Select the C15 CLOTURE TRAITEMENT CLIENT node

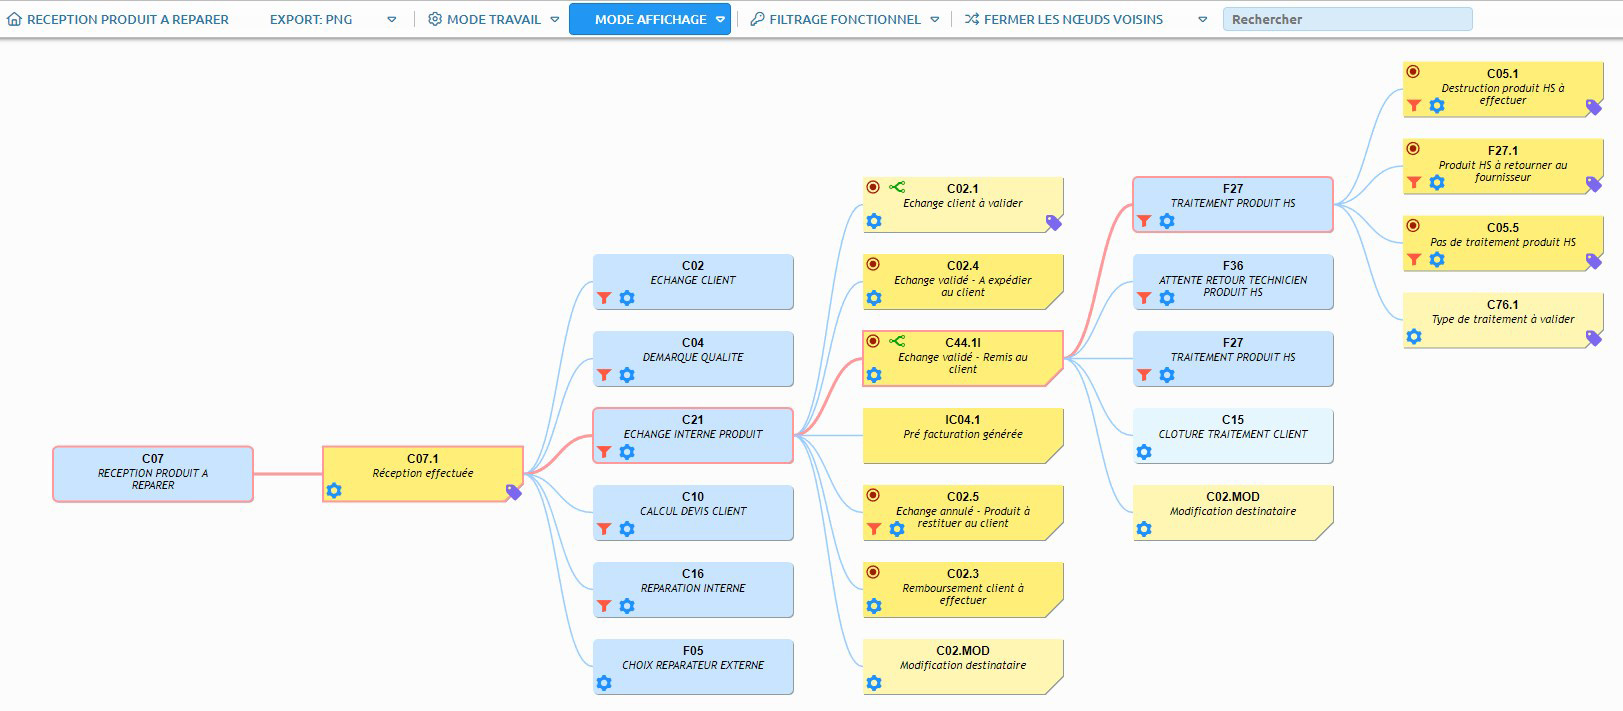1233,436
